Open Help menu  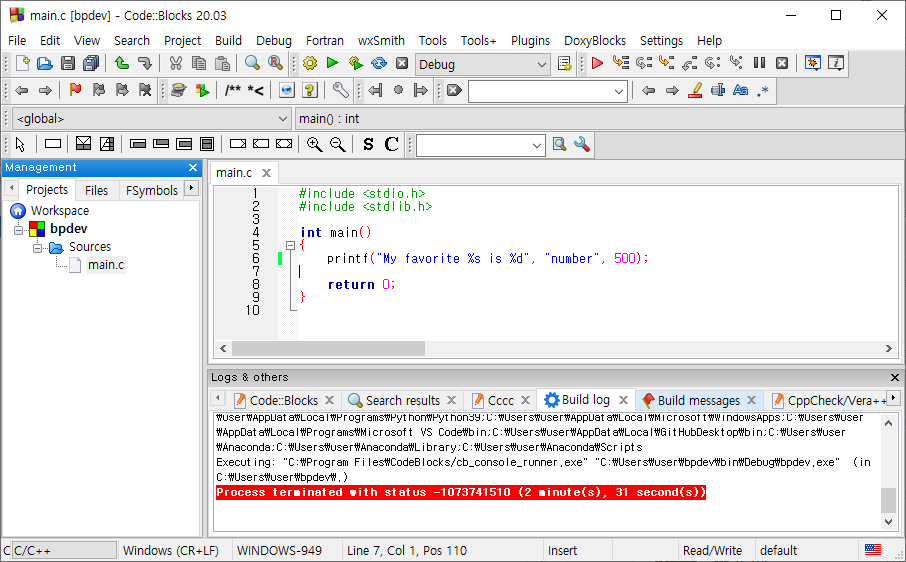point(709,40)
